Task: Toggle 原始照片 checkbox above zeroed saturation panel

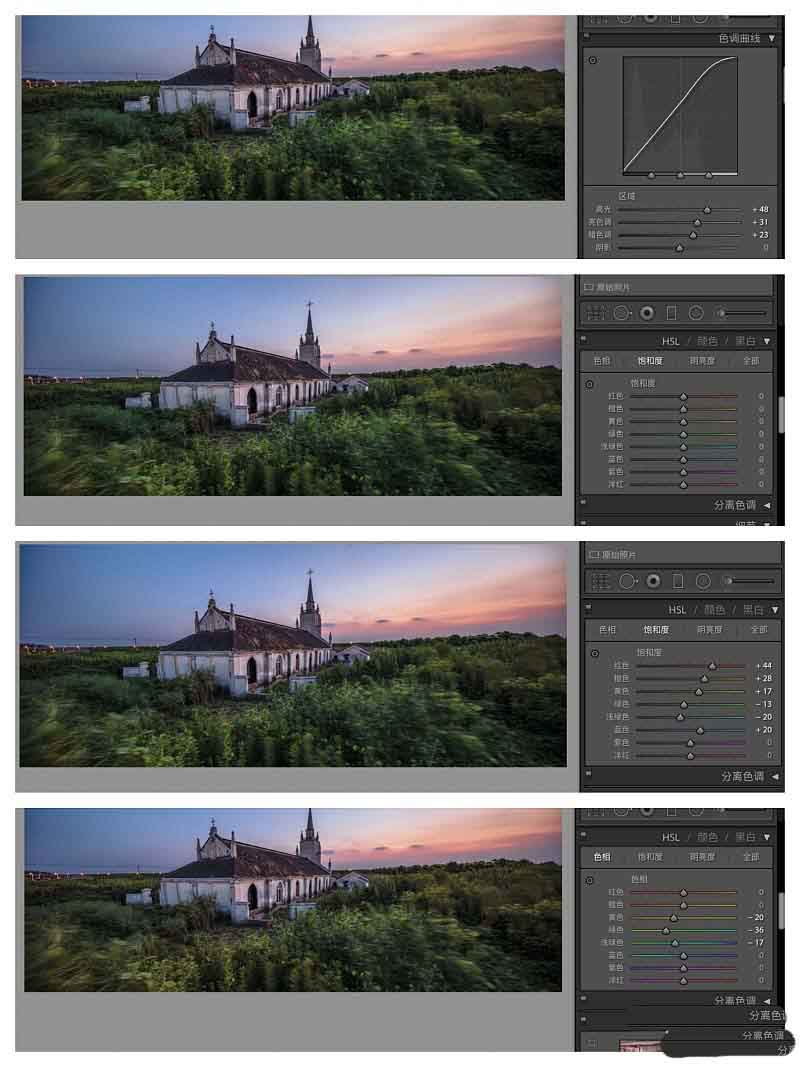Action: [x=591, y=286]
